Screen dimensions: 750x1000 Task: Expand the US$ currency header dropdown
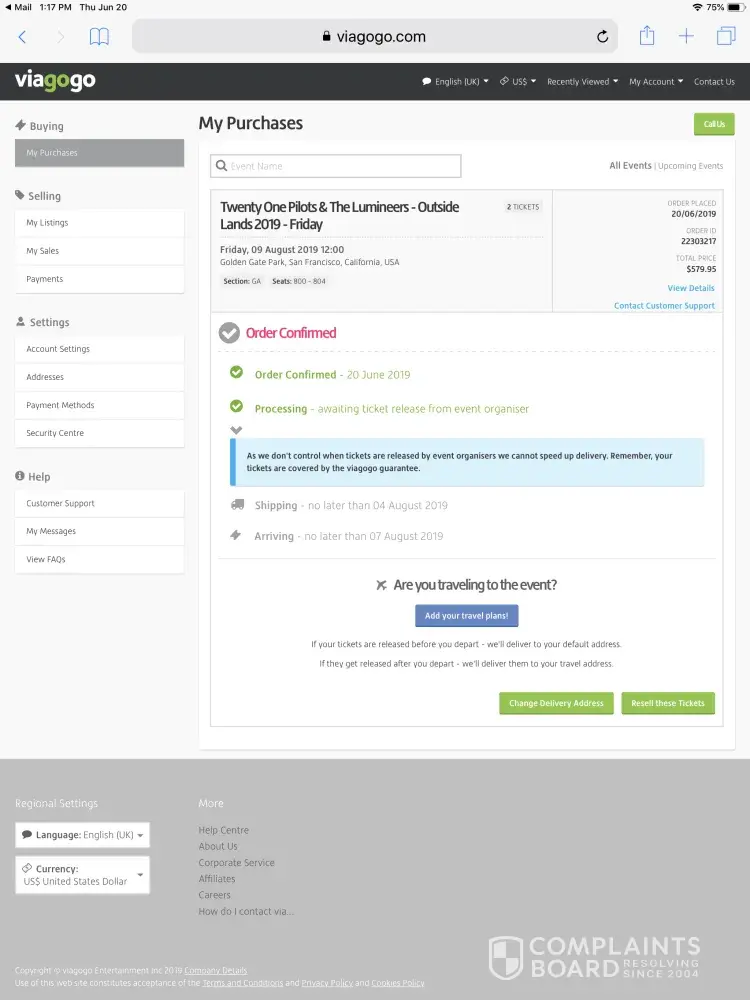[x=518, y=82]
